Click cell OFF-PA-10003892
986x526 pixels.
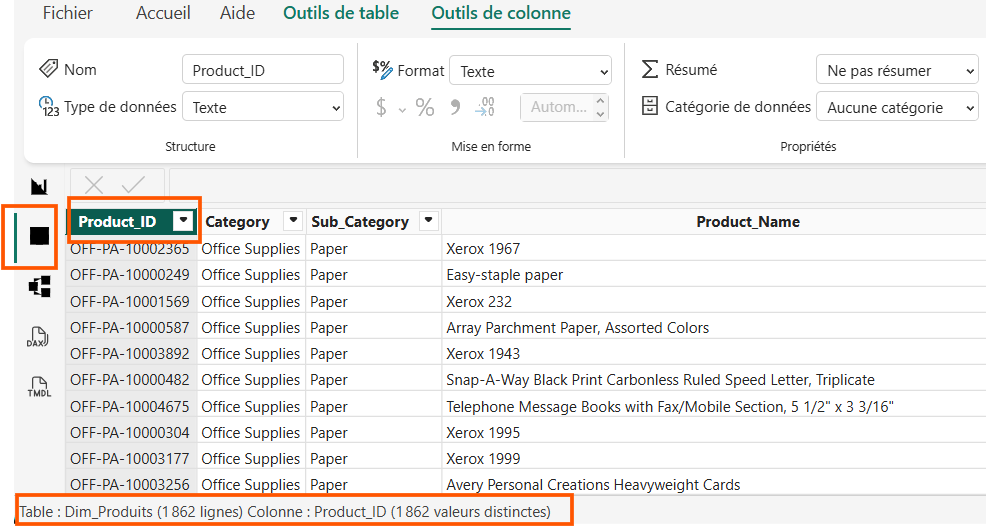(130, 354)
